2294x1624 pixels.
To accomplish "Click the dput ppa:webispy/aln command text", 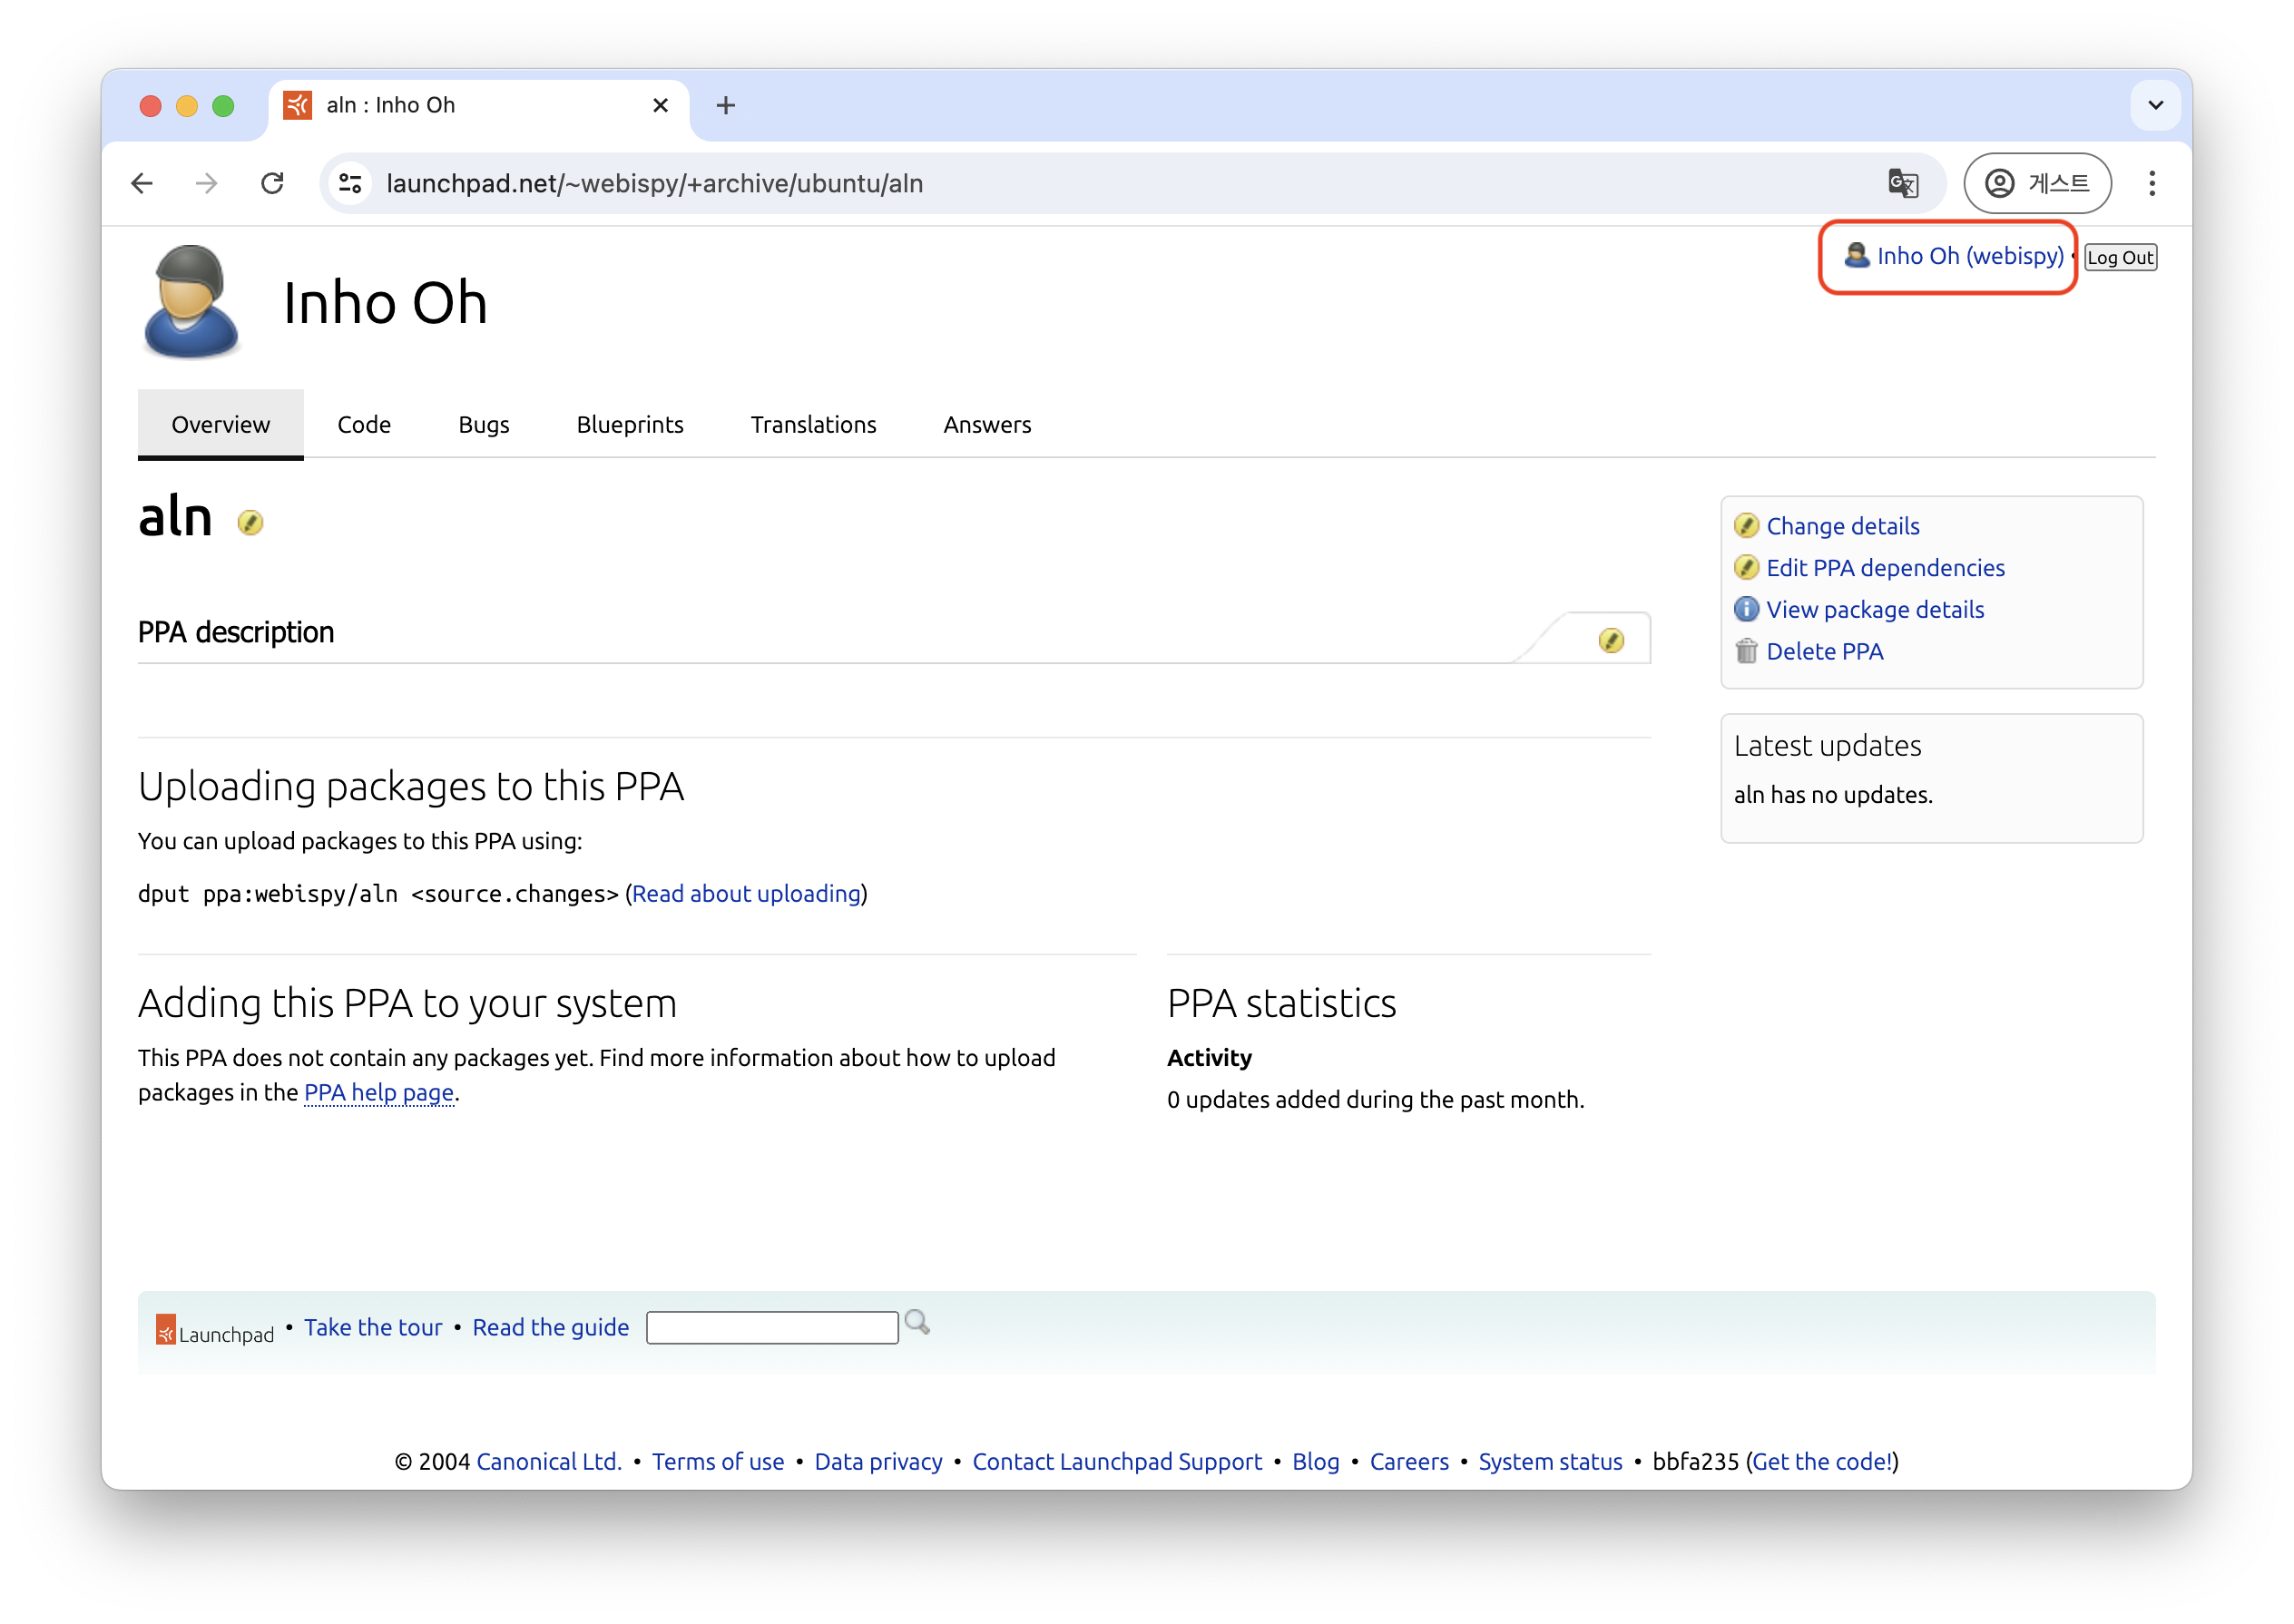I will [378, 893].
